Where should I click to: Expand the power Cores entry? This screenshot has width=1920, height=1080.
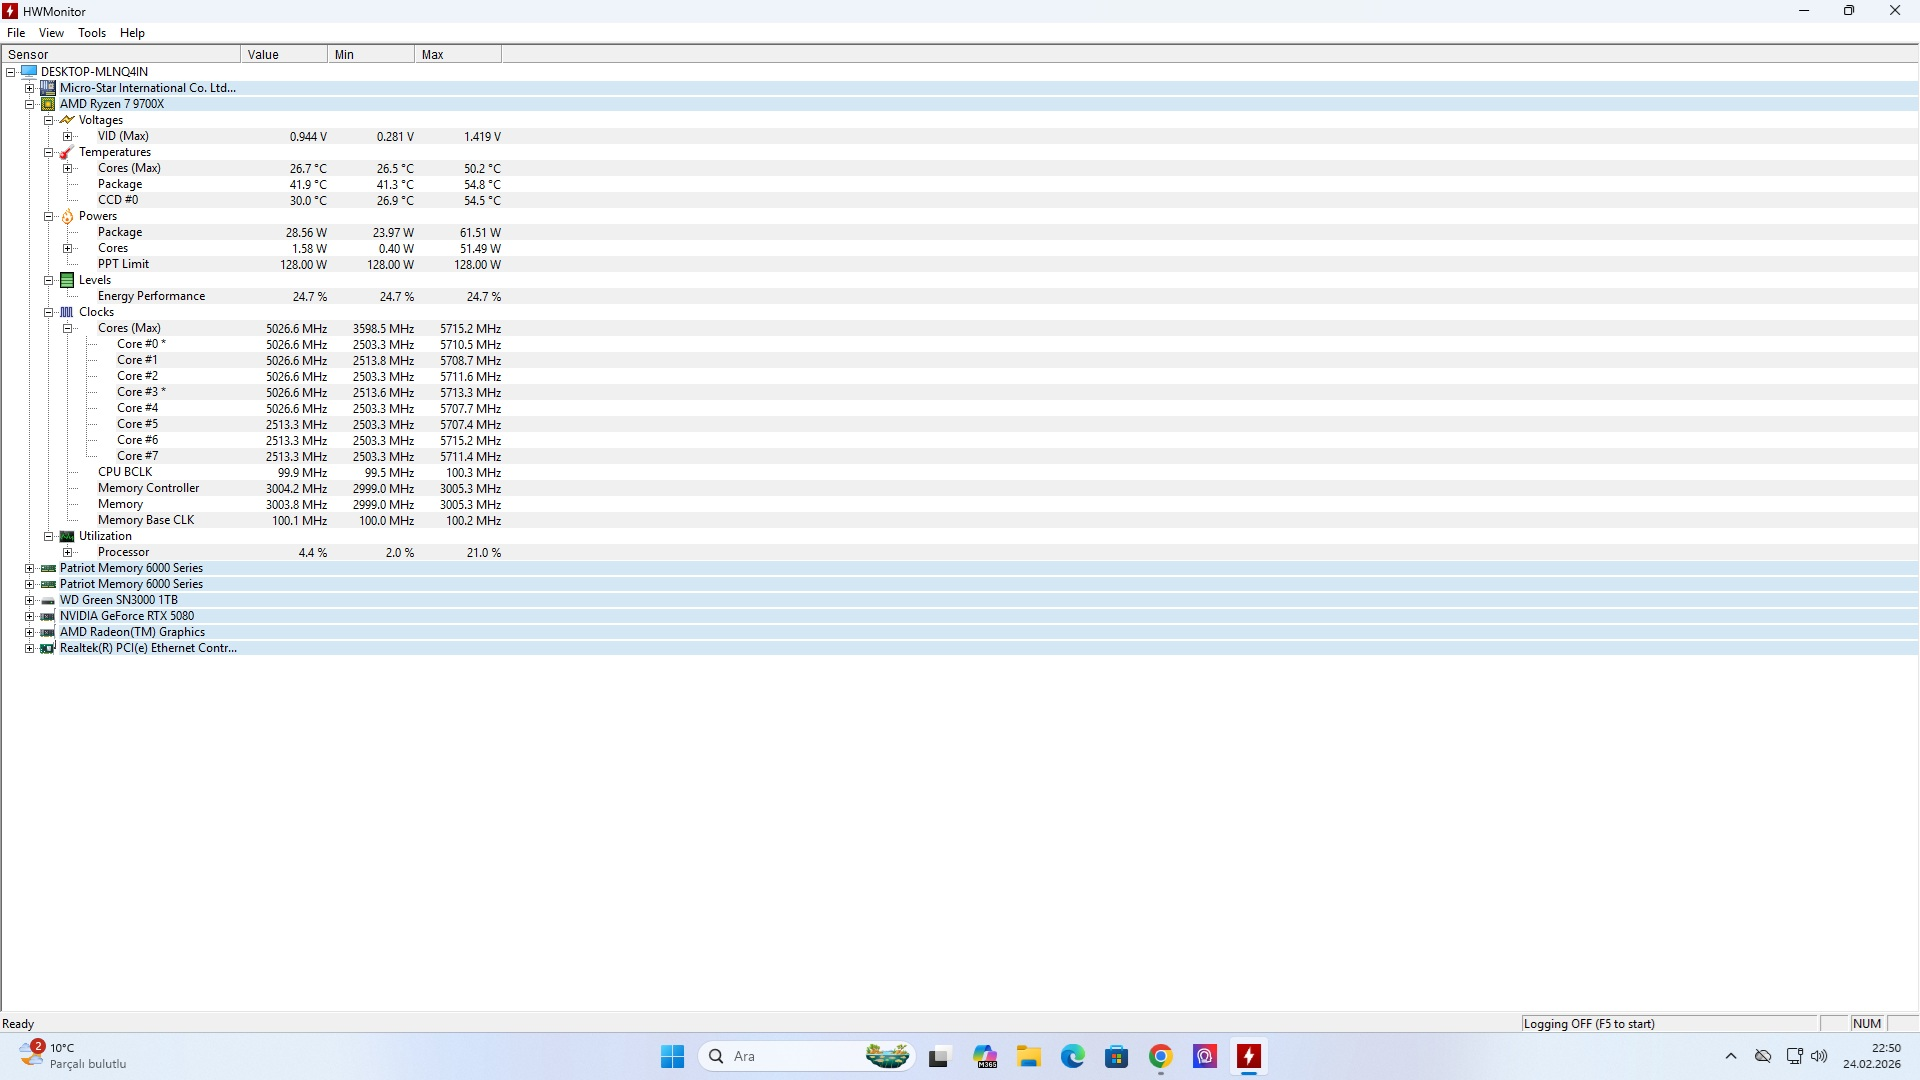coord(68,248)
